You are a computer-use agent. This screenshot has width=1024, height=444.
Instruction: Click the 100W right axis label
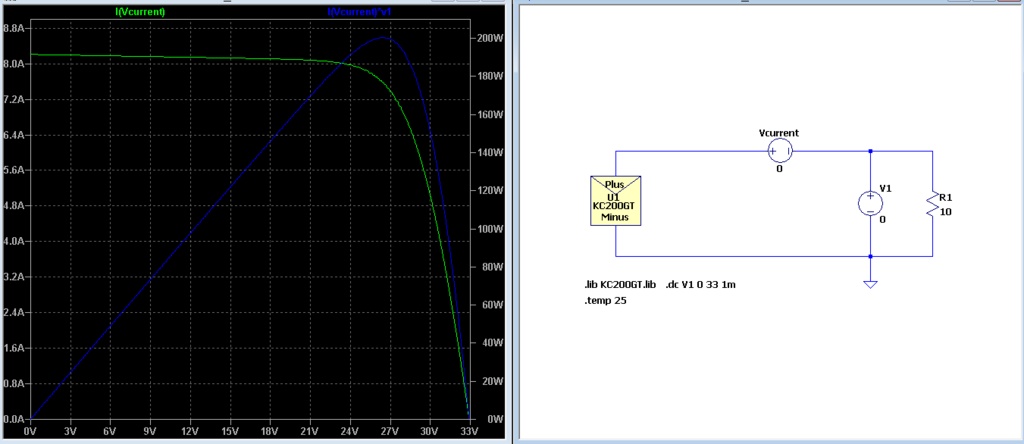click(x=490, y=229)
